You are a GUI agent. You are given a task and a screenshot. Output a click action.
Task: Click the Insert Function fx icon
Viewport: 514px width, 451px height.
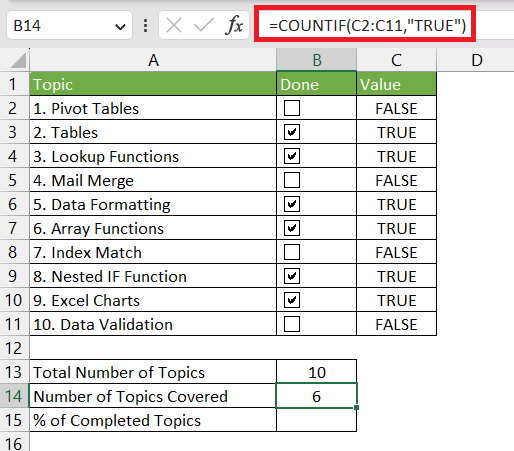click(234, 25)
